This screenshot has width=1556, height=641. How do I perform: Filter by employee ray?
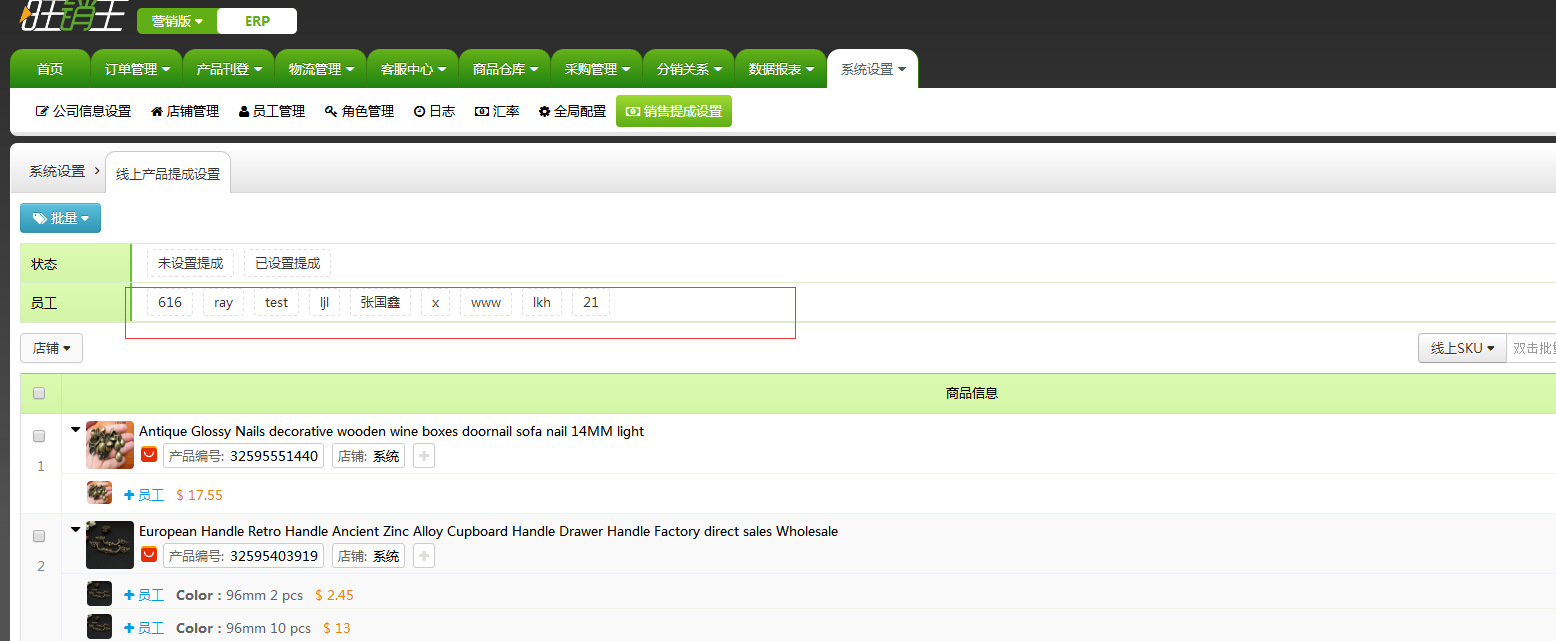[x=223, y=302]
